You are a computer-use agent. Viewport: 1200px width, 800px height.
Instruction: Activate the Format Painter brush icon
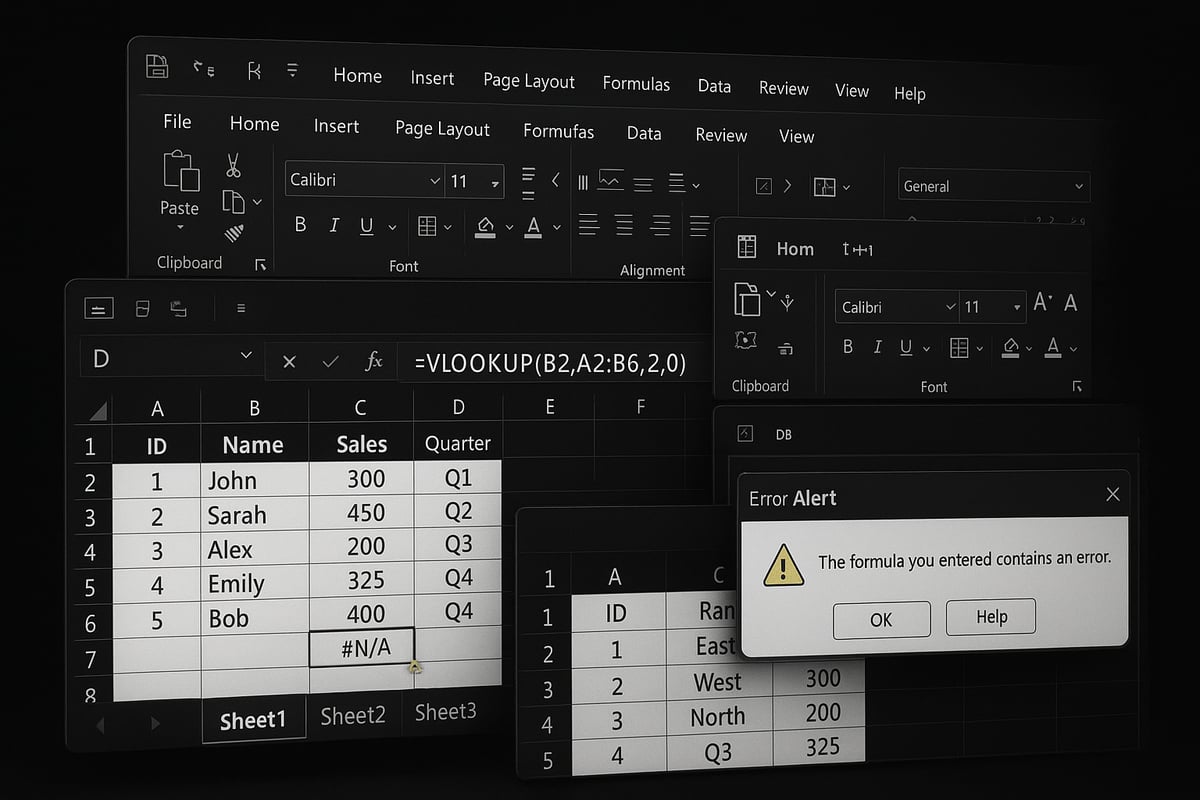pos(233,233)
